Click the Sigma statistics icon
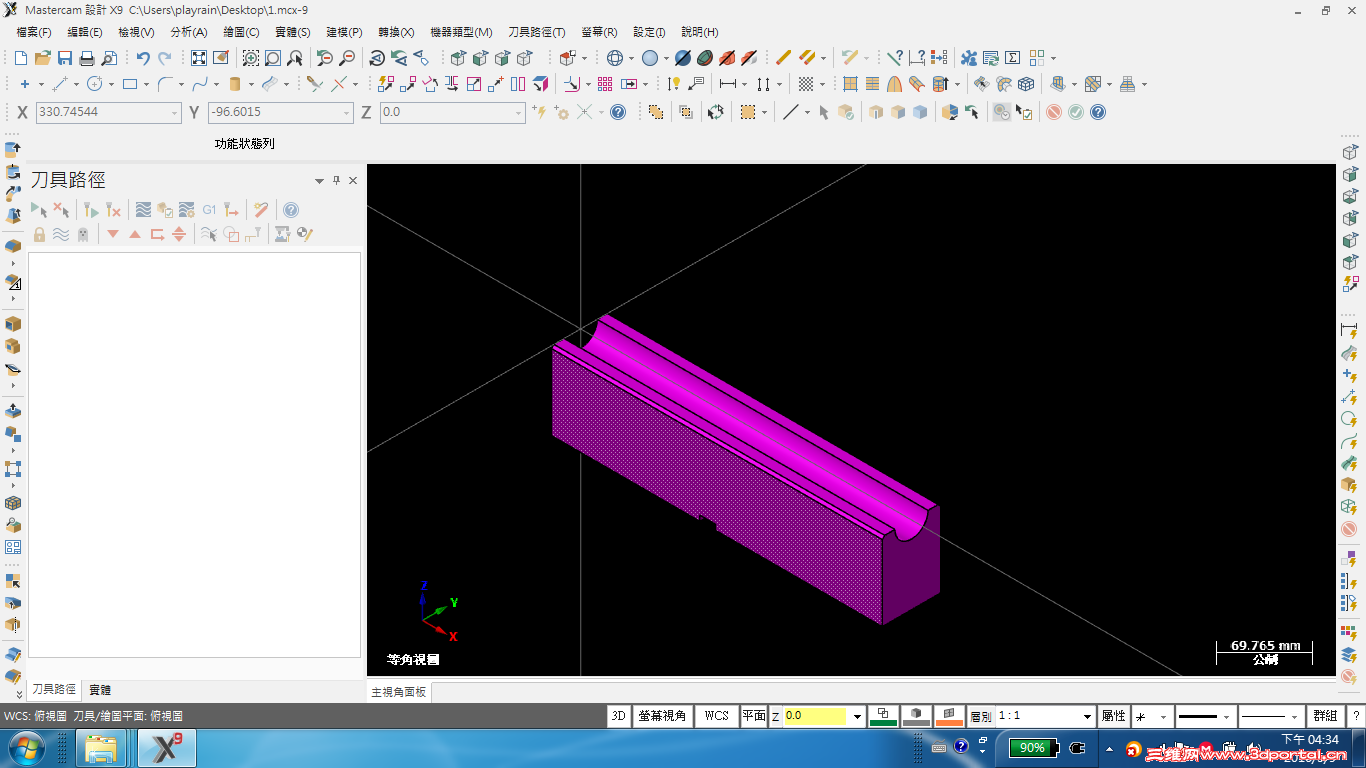 click(x=1012, y=58)
